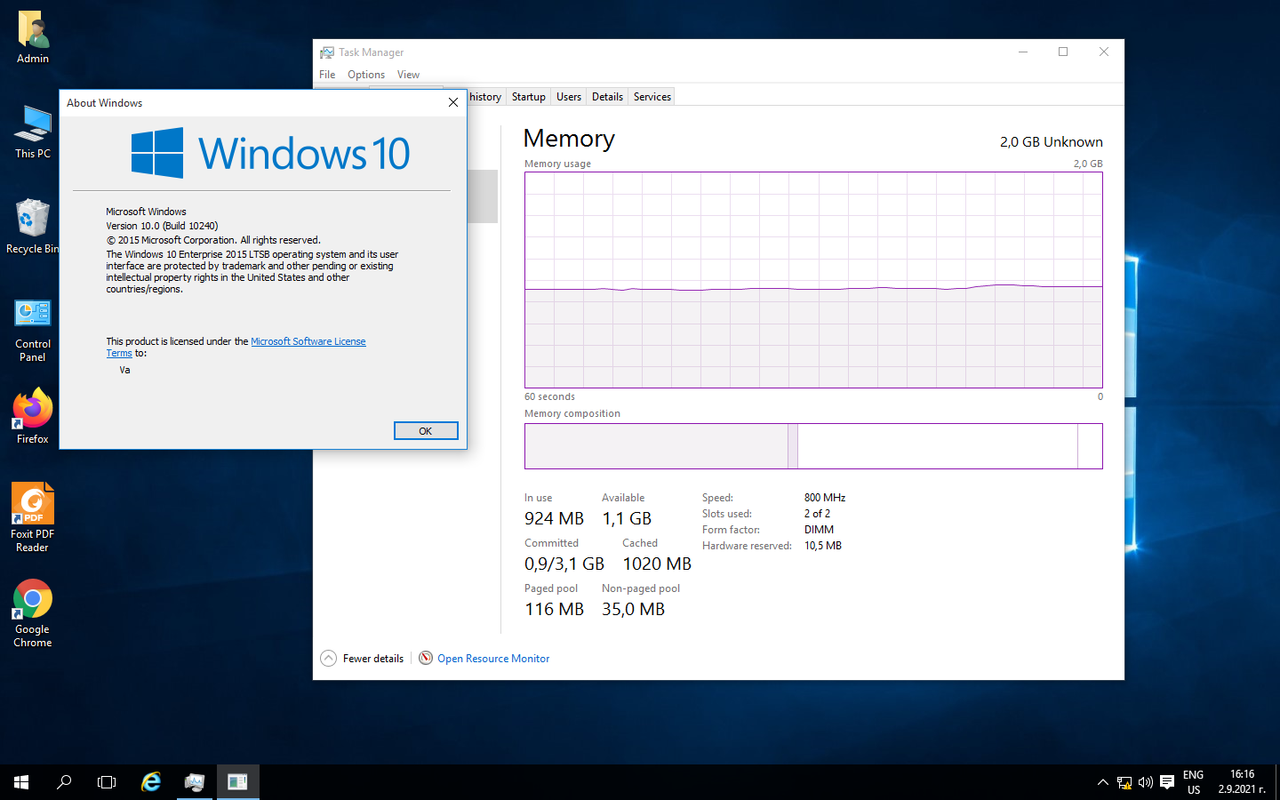
Task: Click Hardware reserved value '10,5 MB'
Action: (x=823, y=546)
